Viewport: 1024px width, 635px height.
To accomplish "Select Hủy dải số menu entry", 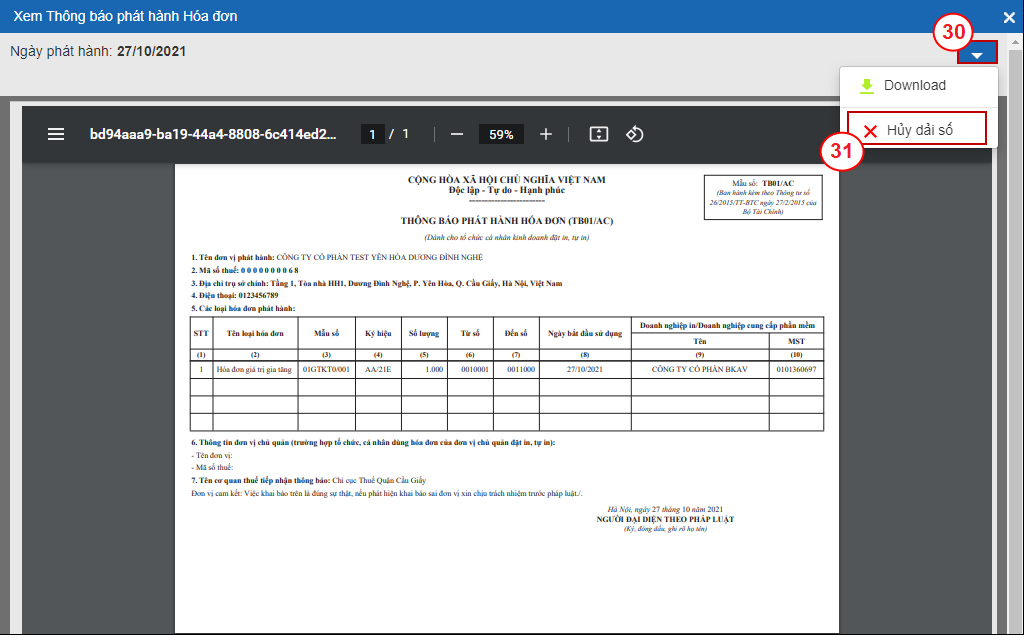I will click(x=917, y=129).
